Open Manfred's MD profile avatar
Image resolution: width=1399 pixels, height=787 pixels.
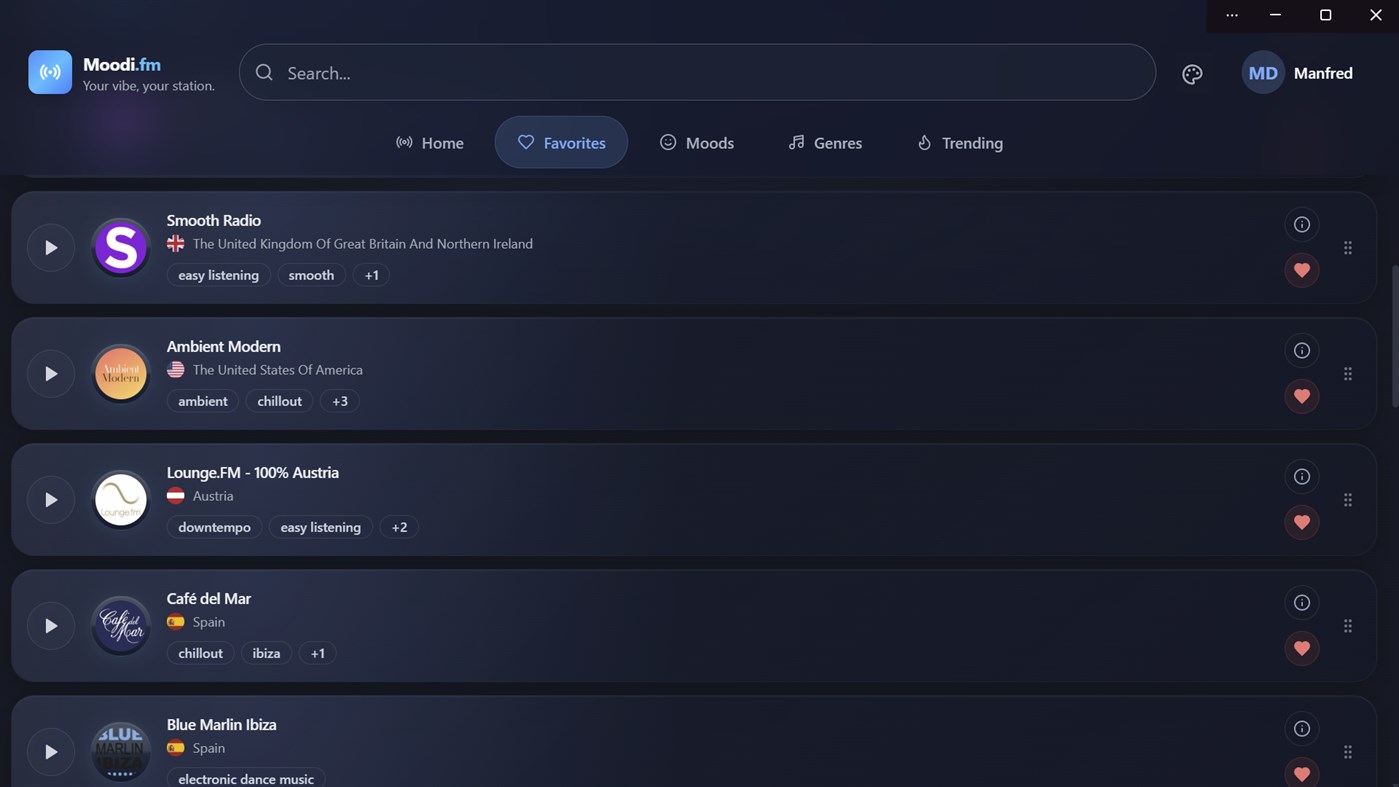coord(1263,73)
